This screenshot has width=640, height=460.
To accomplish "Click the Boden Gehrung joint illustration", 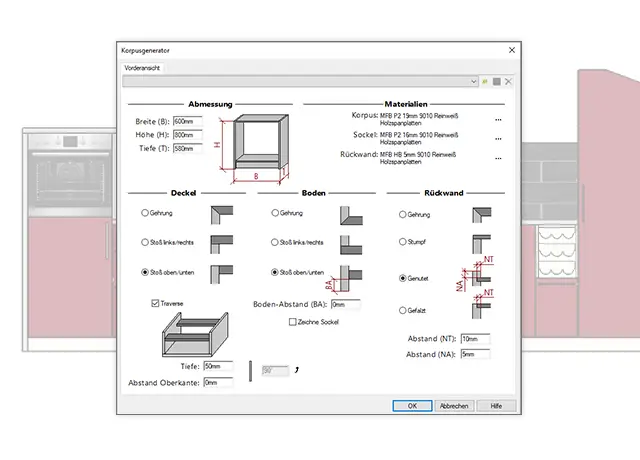I will click(349, 214).
